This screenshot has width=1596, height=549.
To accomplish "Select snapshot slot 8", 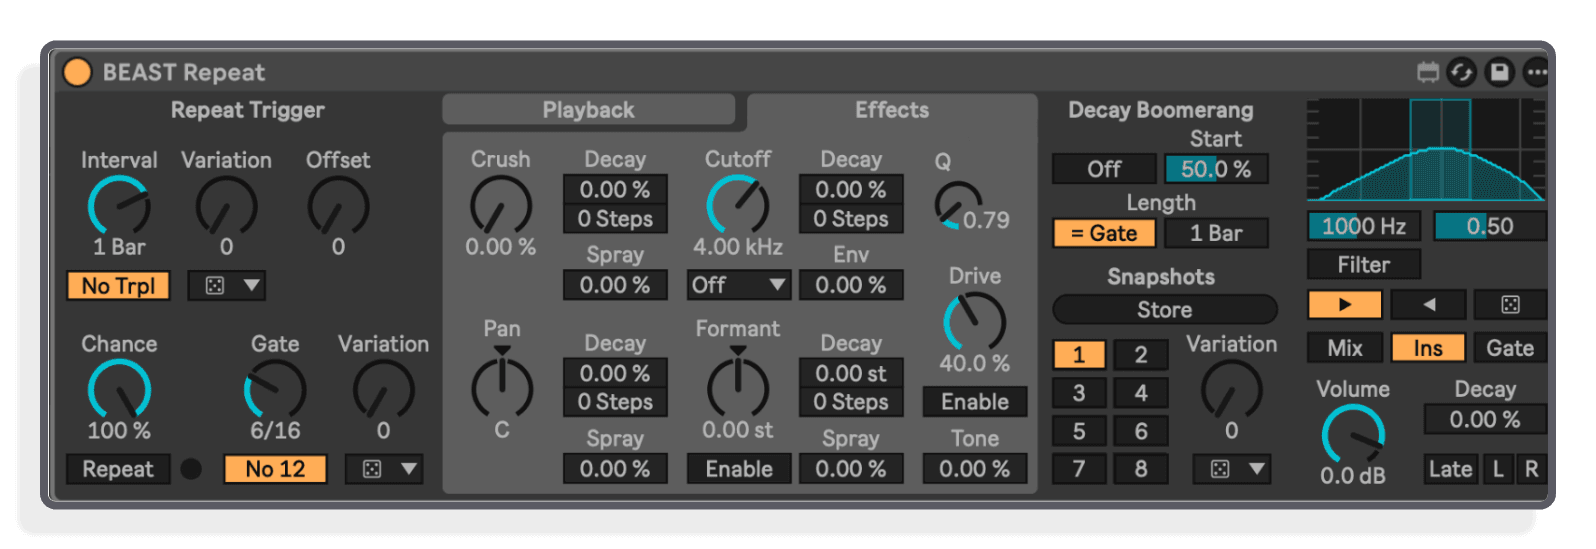I will [x=1141, y=469].
